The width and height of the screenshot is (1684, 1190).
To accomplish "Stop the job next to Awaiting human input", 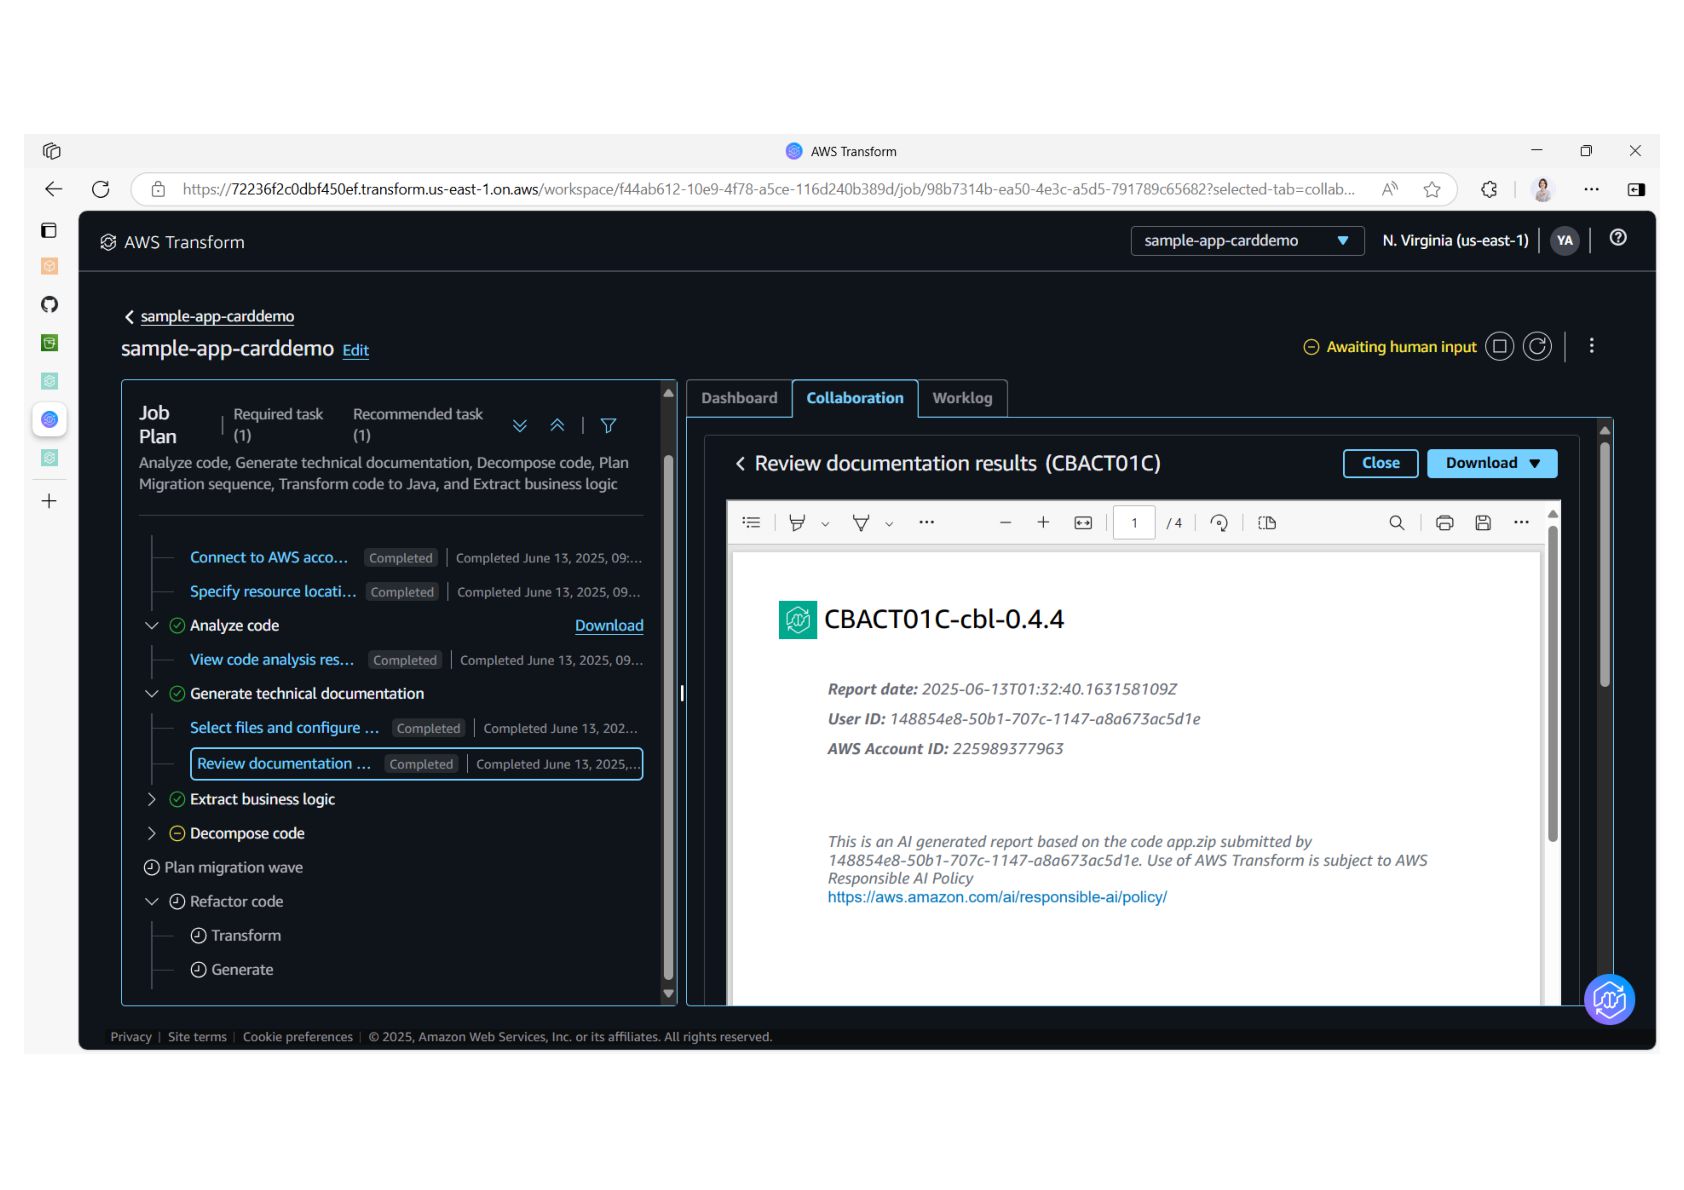I will point(1499,347).
